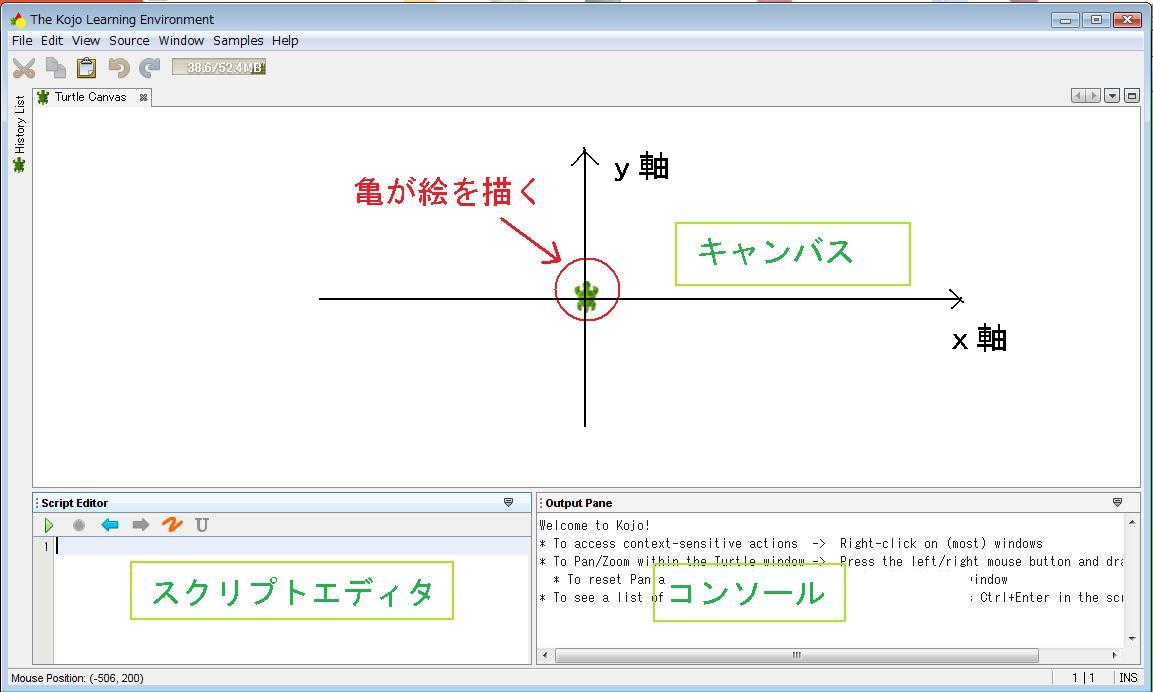This screenshot has width=1153, height=692.
Task: Click the forward history arrow in Script Editor
Action: tap(140, 524)
